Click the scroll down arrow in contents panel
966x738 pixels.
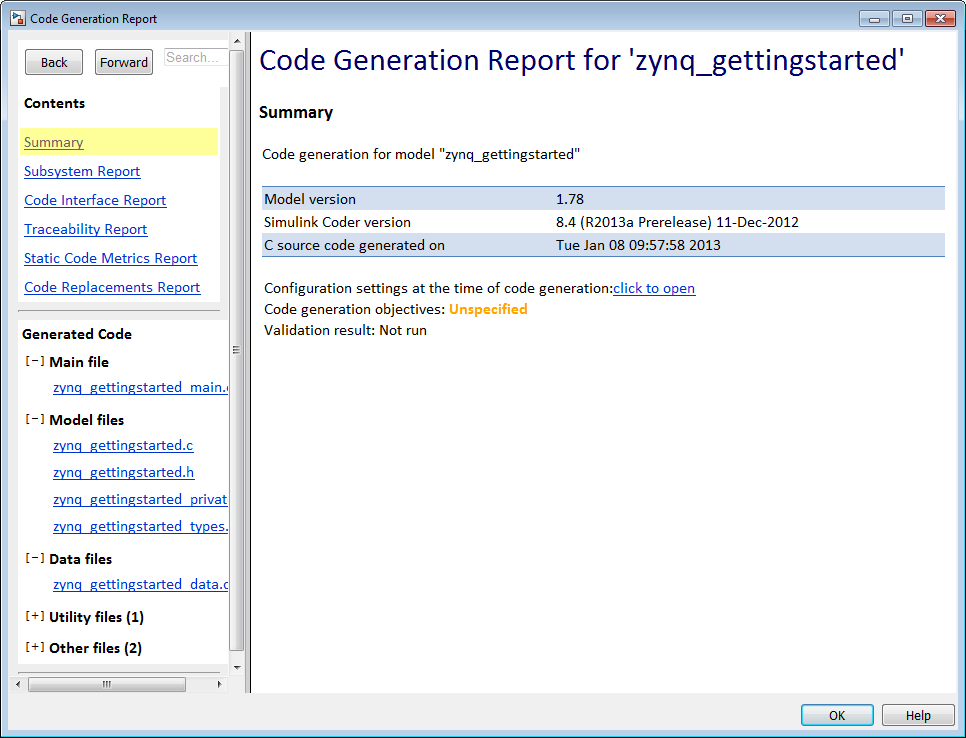237,667
